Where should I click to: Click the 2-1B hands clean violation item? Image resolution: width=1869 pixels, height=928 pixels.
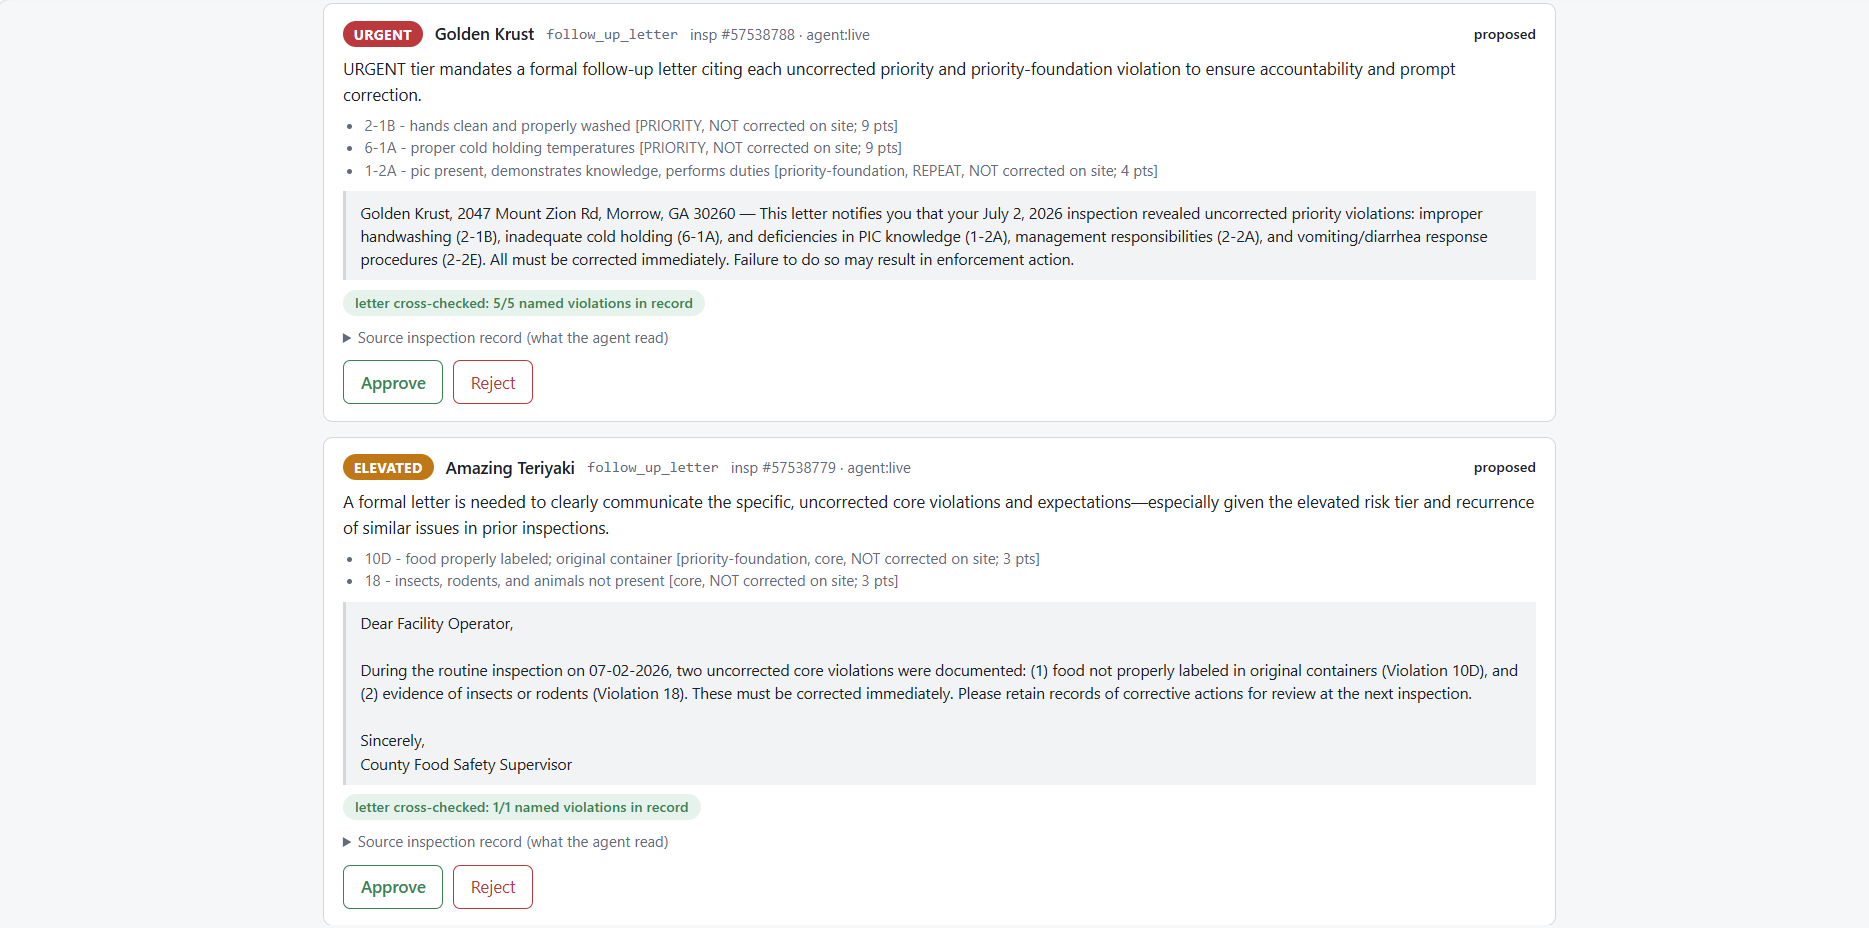[631, 126]
